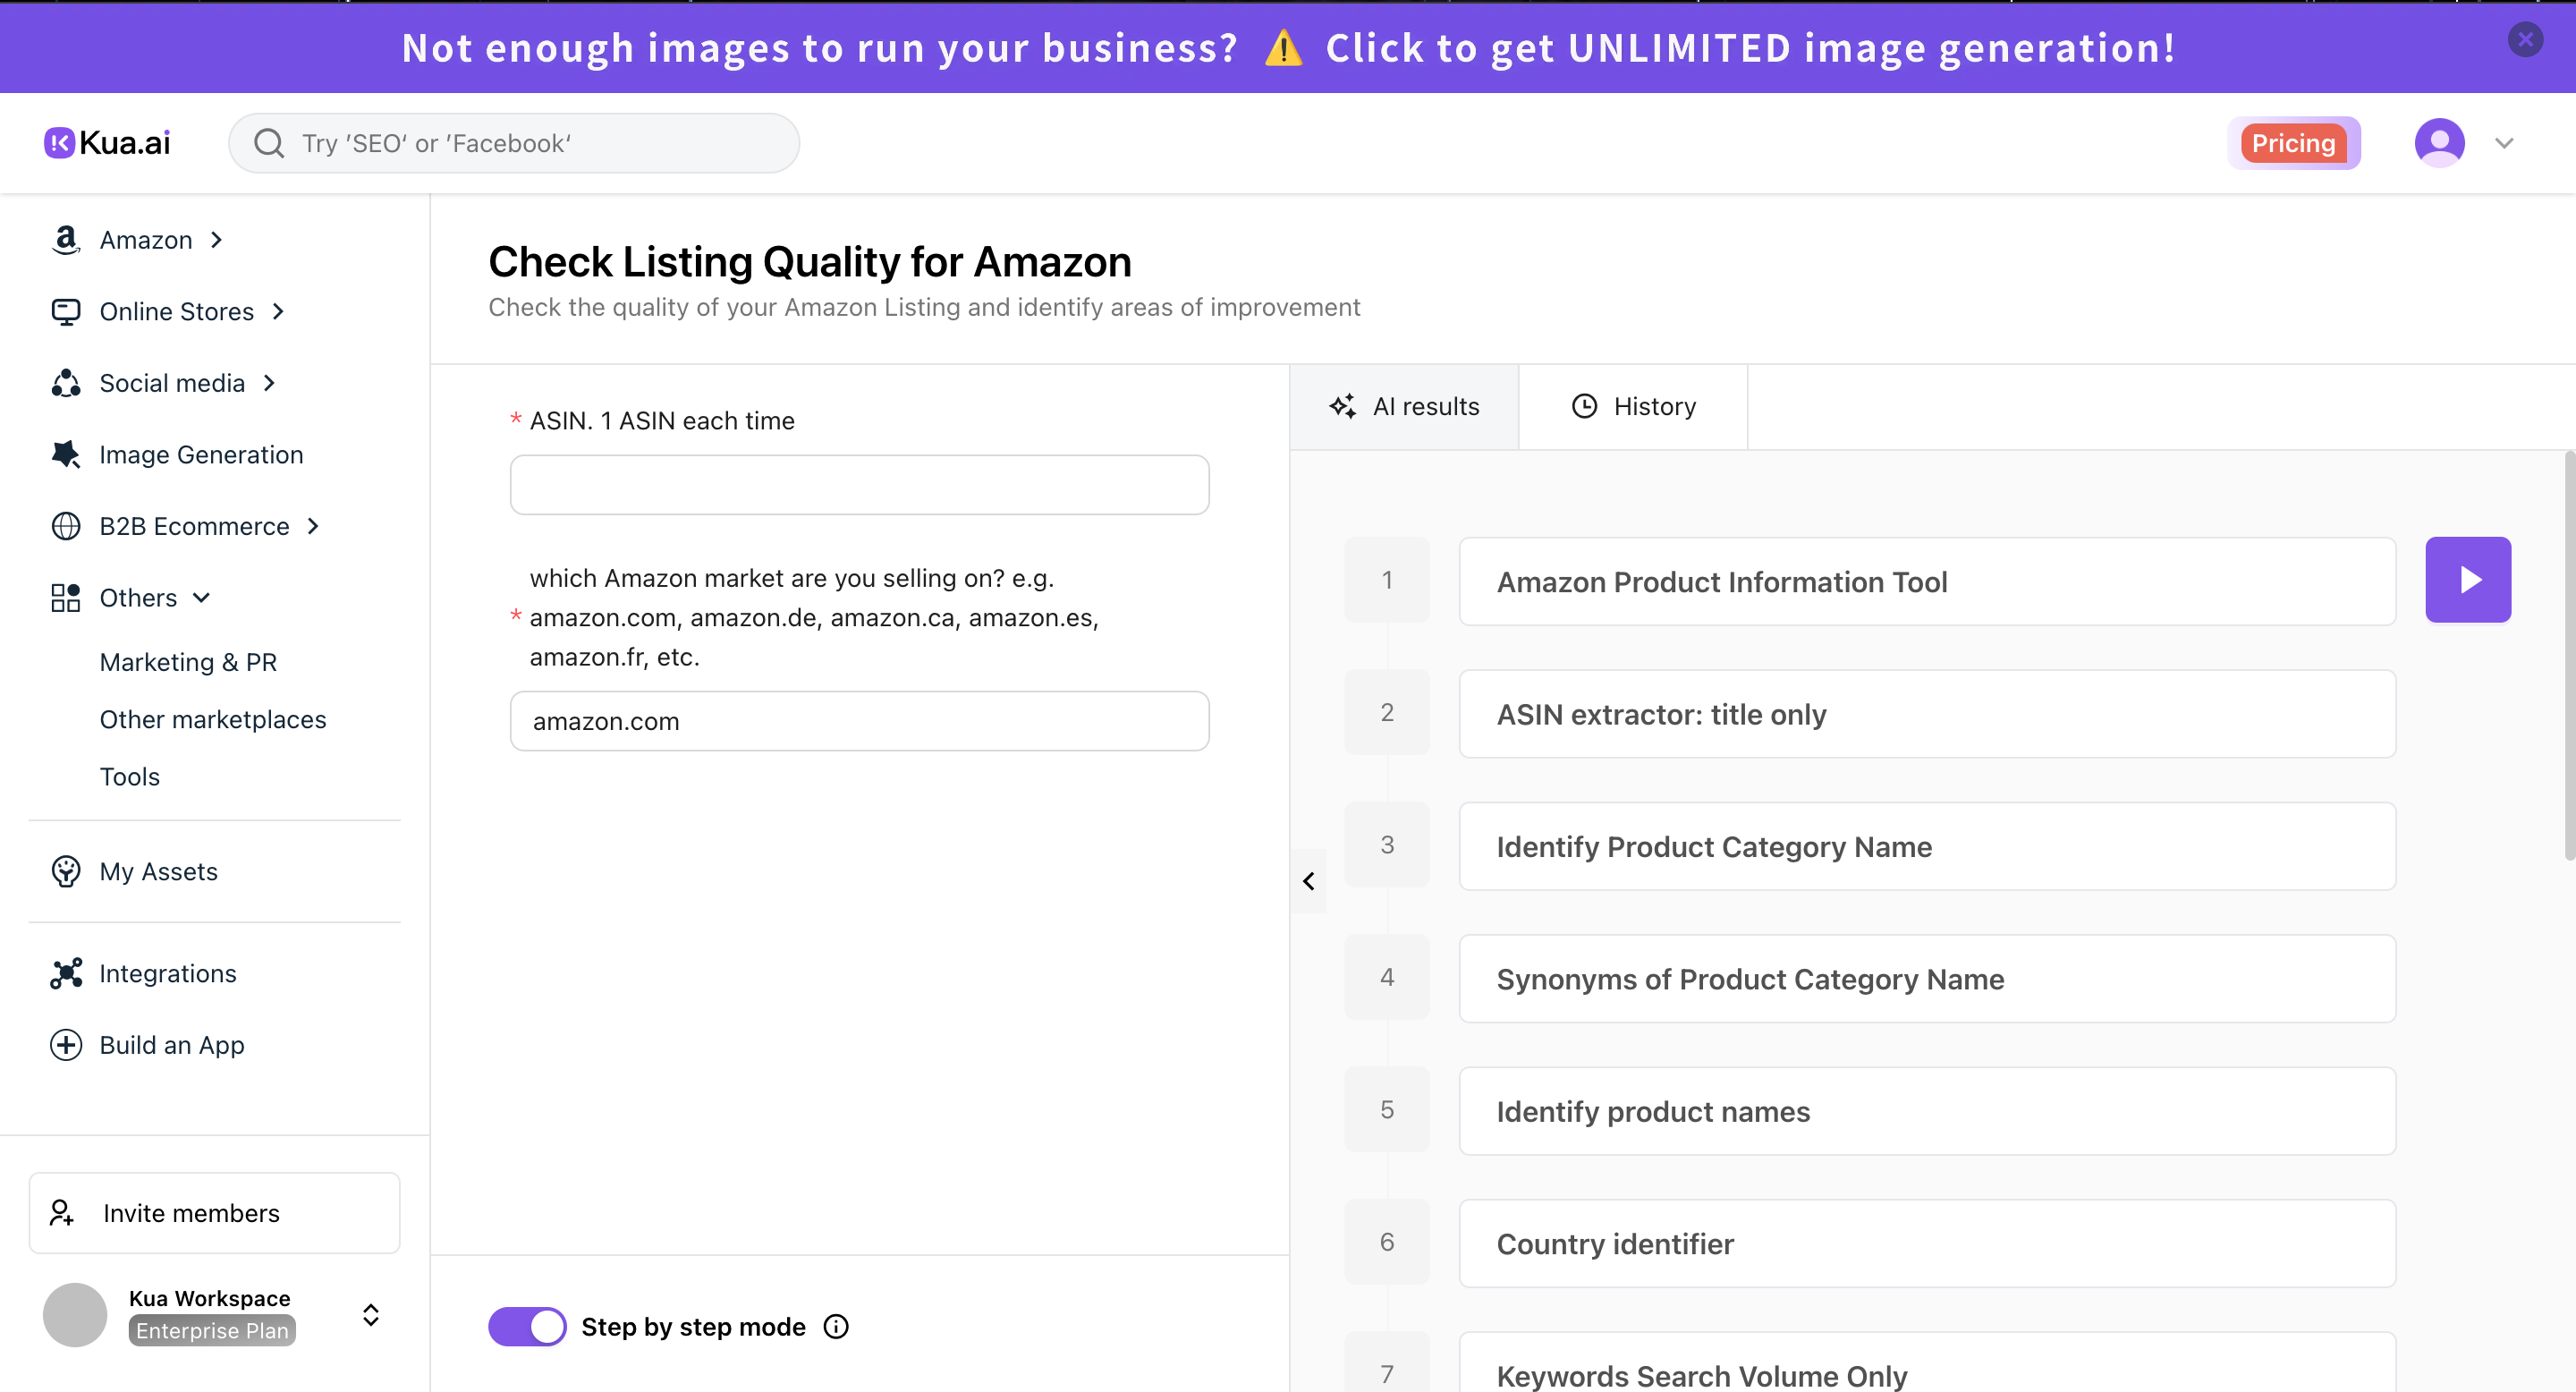Screen dimensions: 2576x1392
Task: Open the Integrations panel icon
Action: tap(66, 973)
